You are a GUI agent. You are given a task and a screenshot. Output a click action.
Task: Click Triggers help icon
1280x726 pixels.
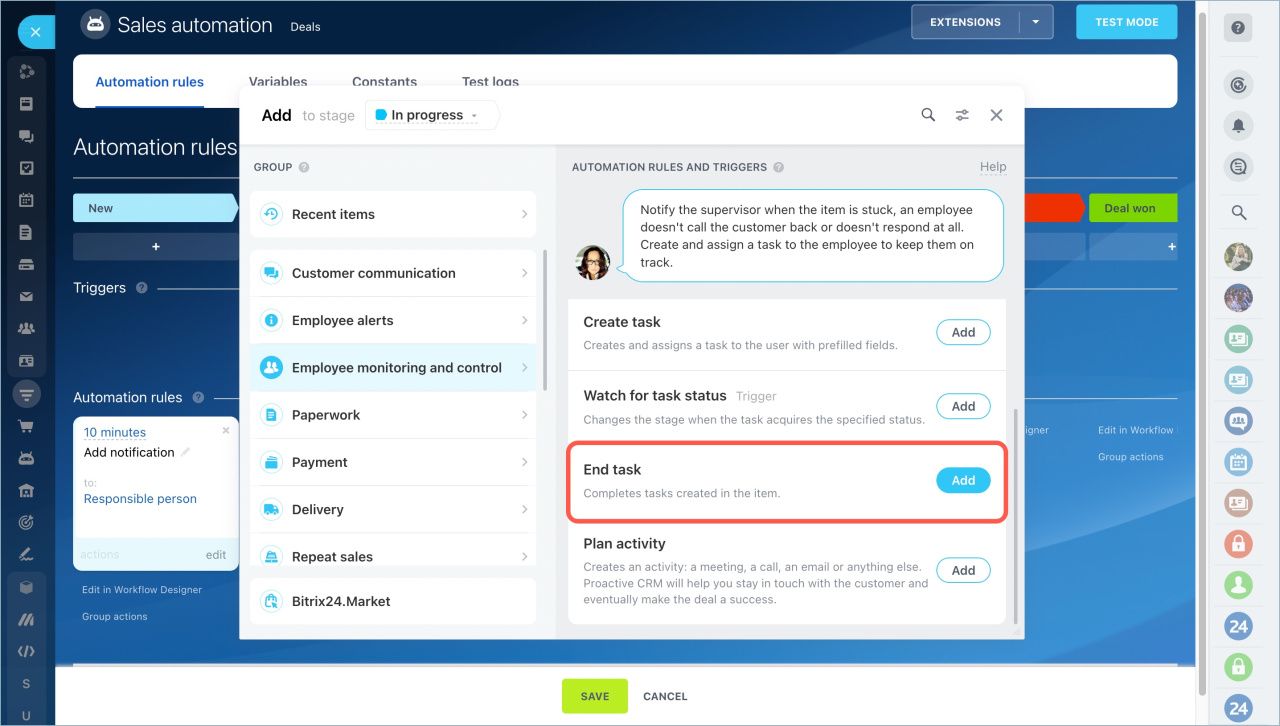tap(141, 288)
